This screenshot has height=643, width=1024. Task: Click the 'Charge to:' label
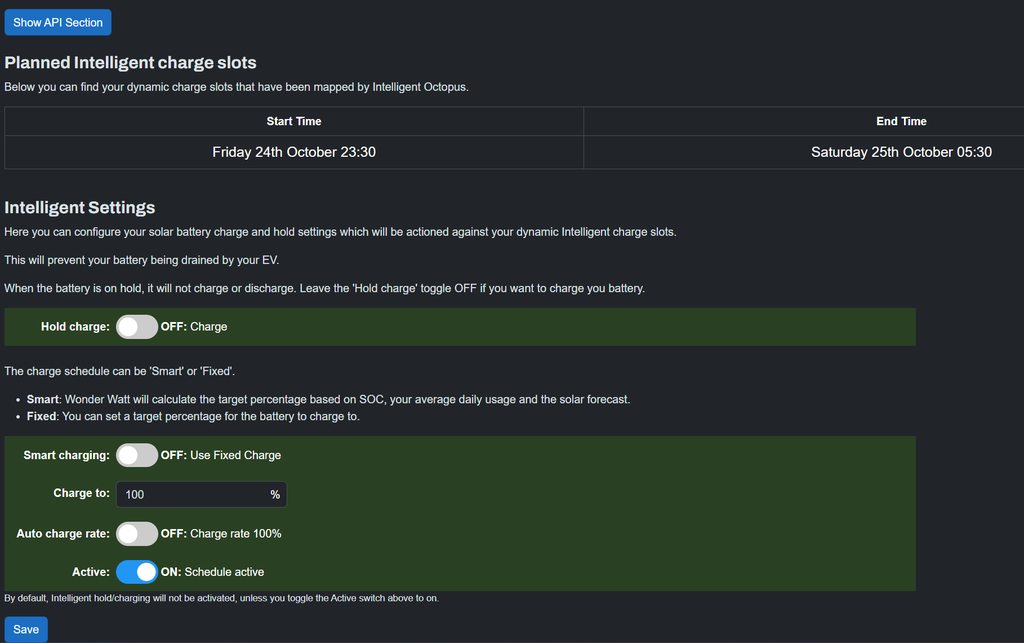81,494
